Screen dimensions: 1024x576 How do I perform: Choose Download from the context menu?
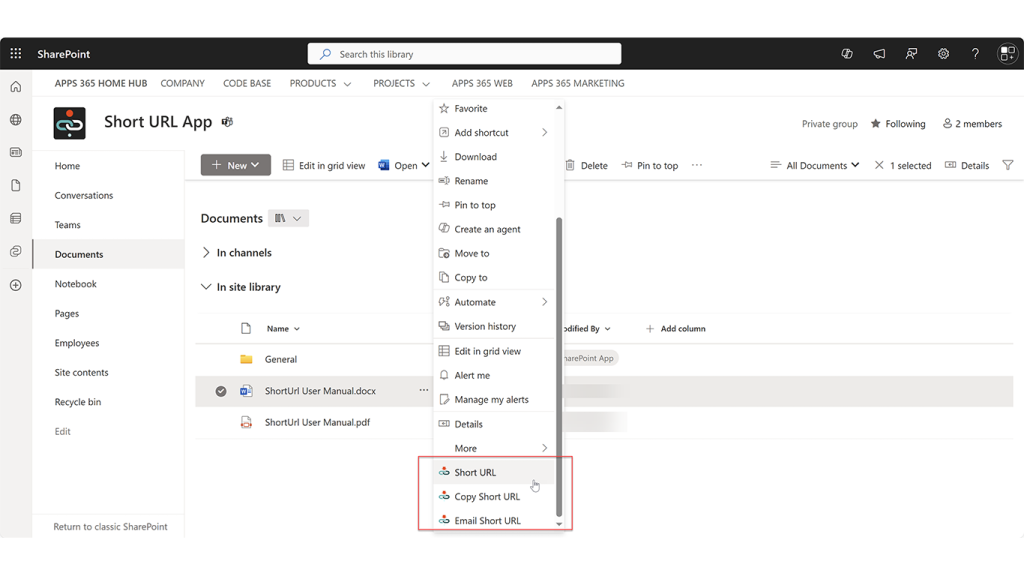coord(494,157)
